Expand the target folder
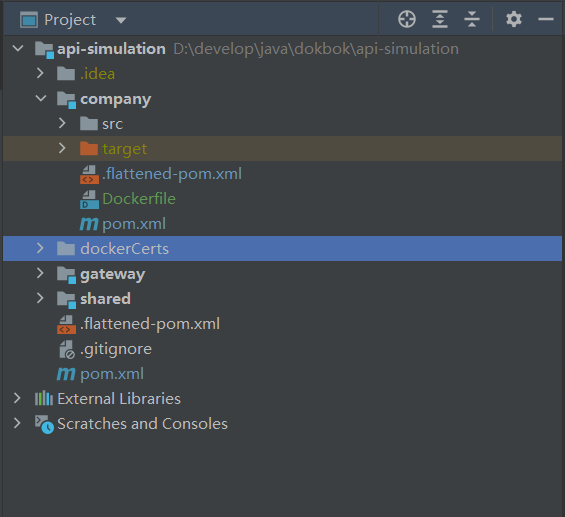This screenshot has width=565, height=517. coord(62,148)
